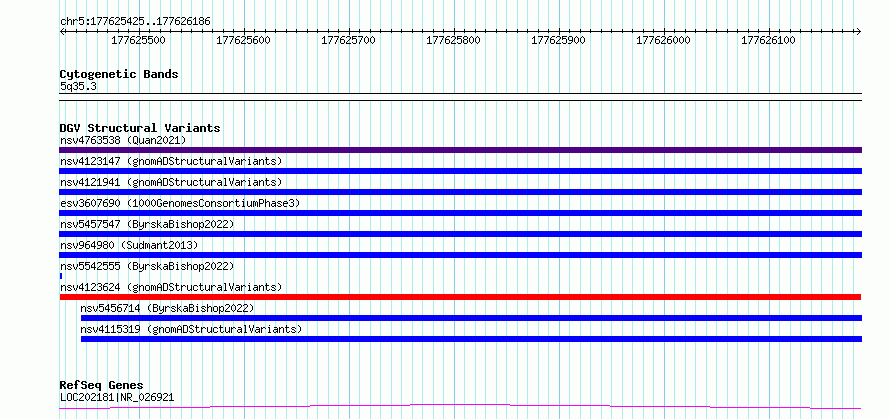This screenshot has height=419, width=890.
Task: Click ruler position 177626000
Action: click(664, 40)
